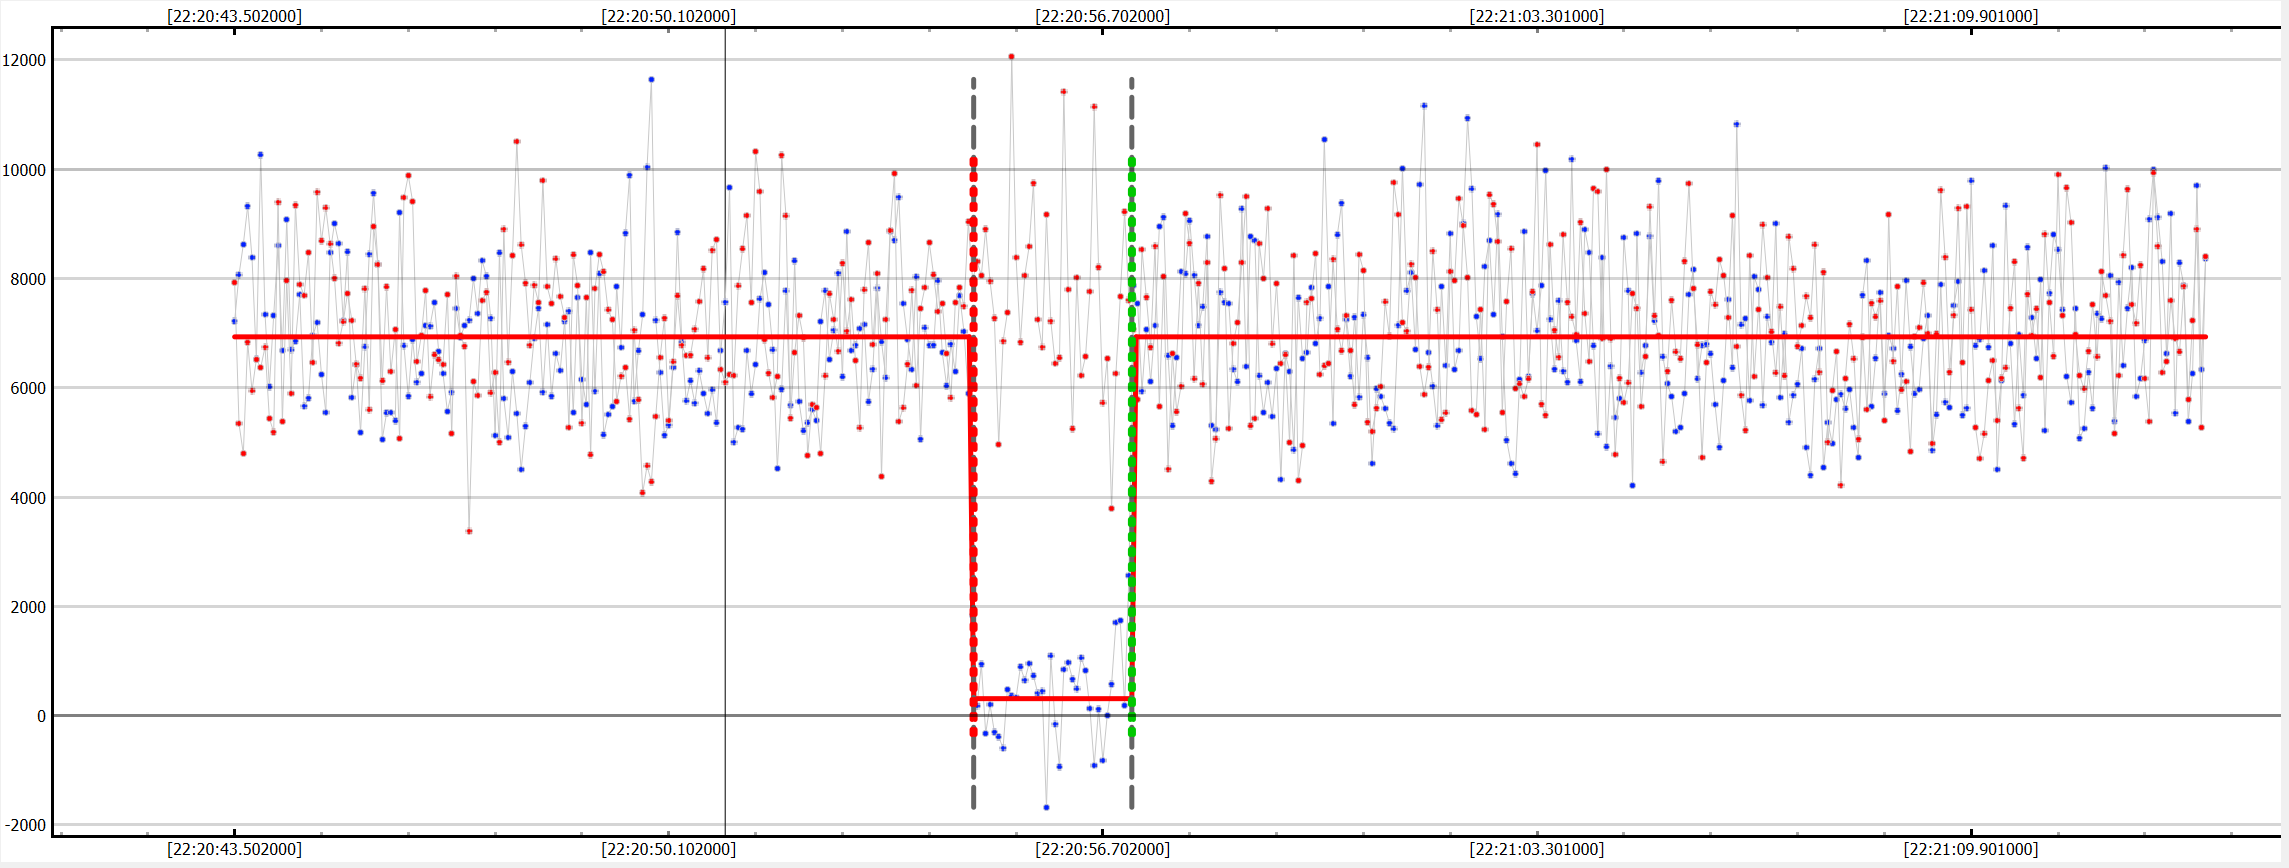Click top time label [22:21:09.901000]
The width and height of the screenshot is (2289, 868).
pyautogui.click(x=1970, y=16)
